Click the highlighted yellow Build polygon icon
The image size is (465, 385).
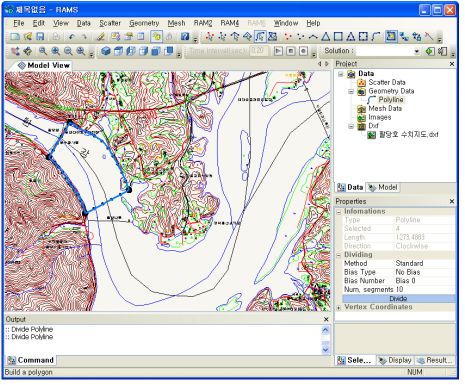pos(391,36)
